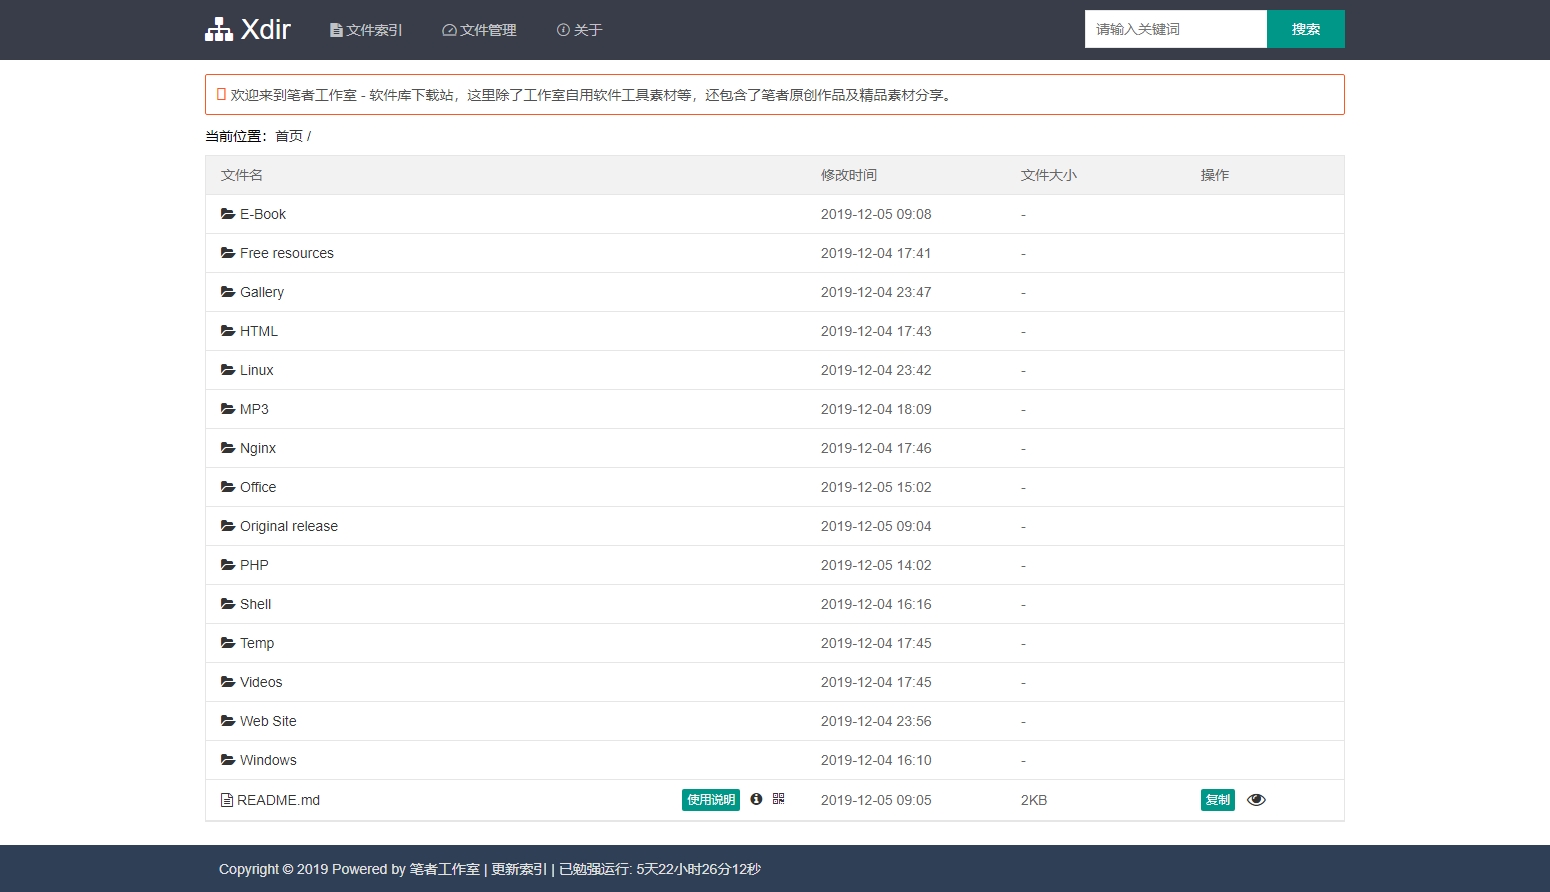1550x892 pixels.
Task: Click the 首页 breadcrumb link
Action: (x=289, y=136)
